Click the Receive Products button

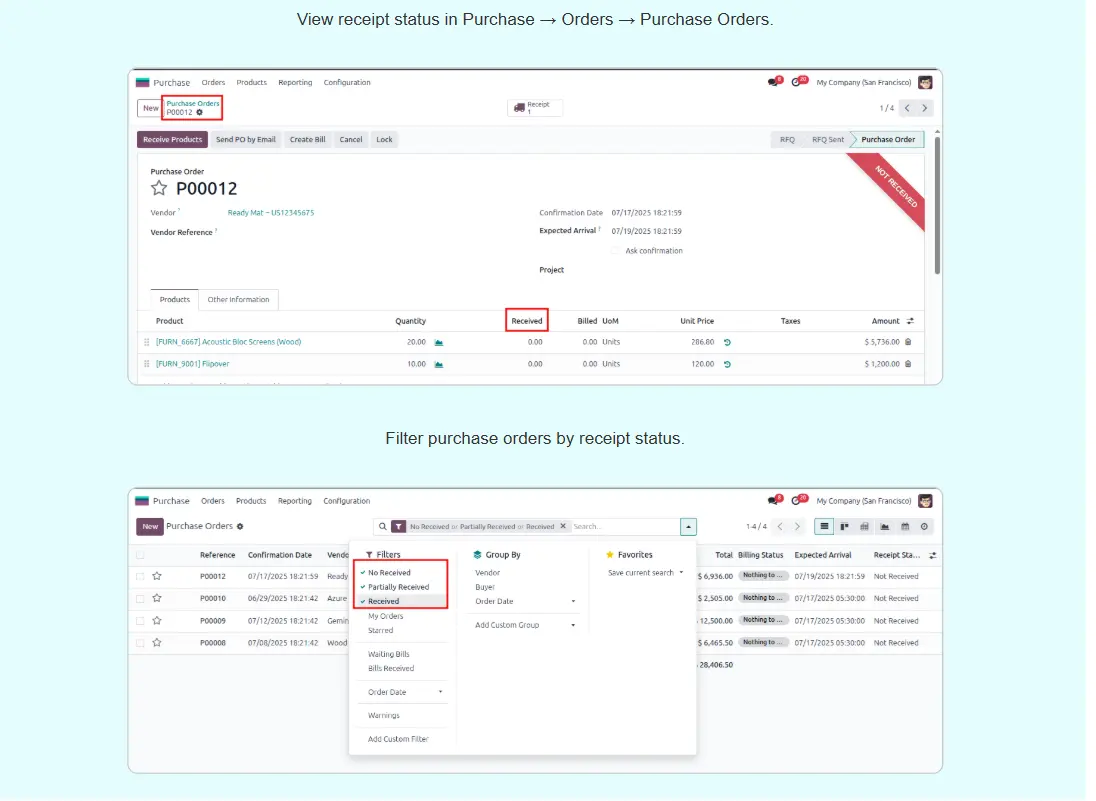point(172,140)
